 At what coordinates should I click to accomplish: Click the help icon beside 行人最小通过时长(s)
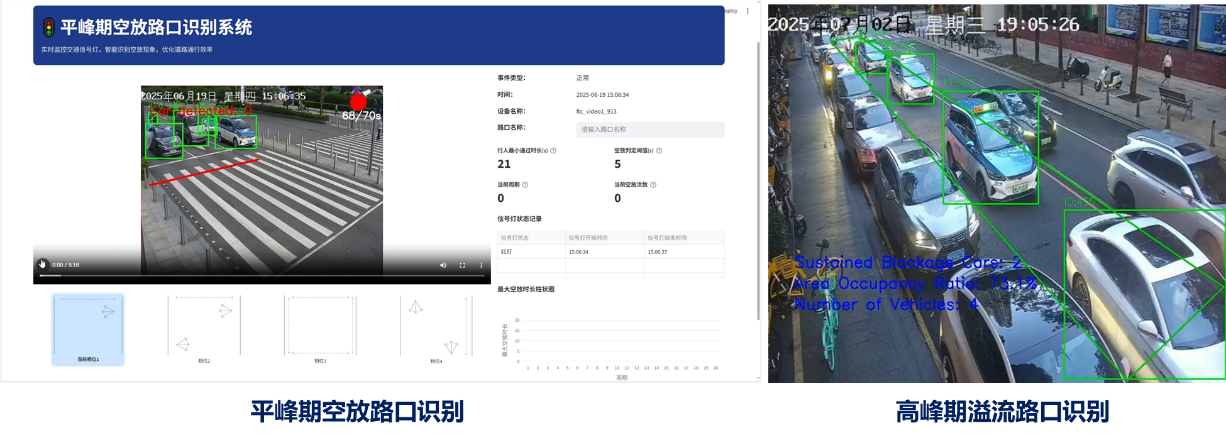pyautogui.click(x=554, y=150)
